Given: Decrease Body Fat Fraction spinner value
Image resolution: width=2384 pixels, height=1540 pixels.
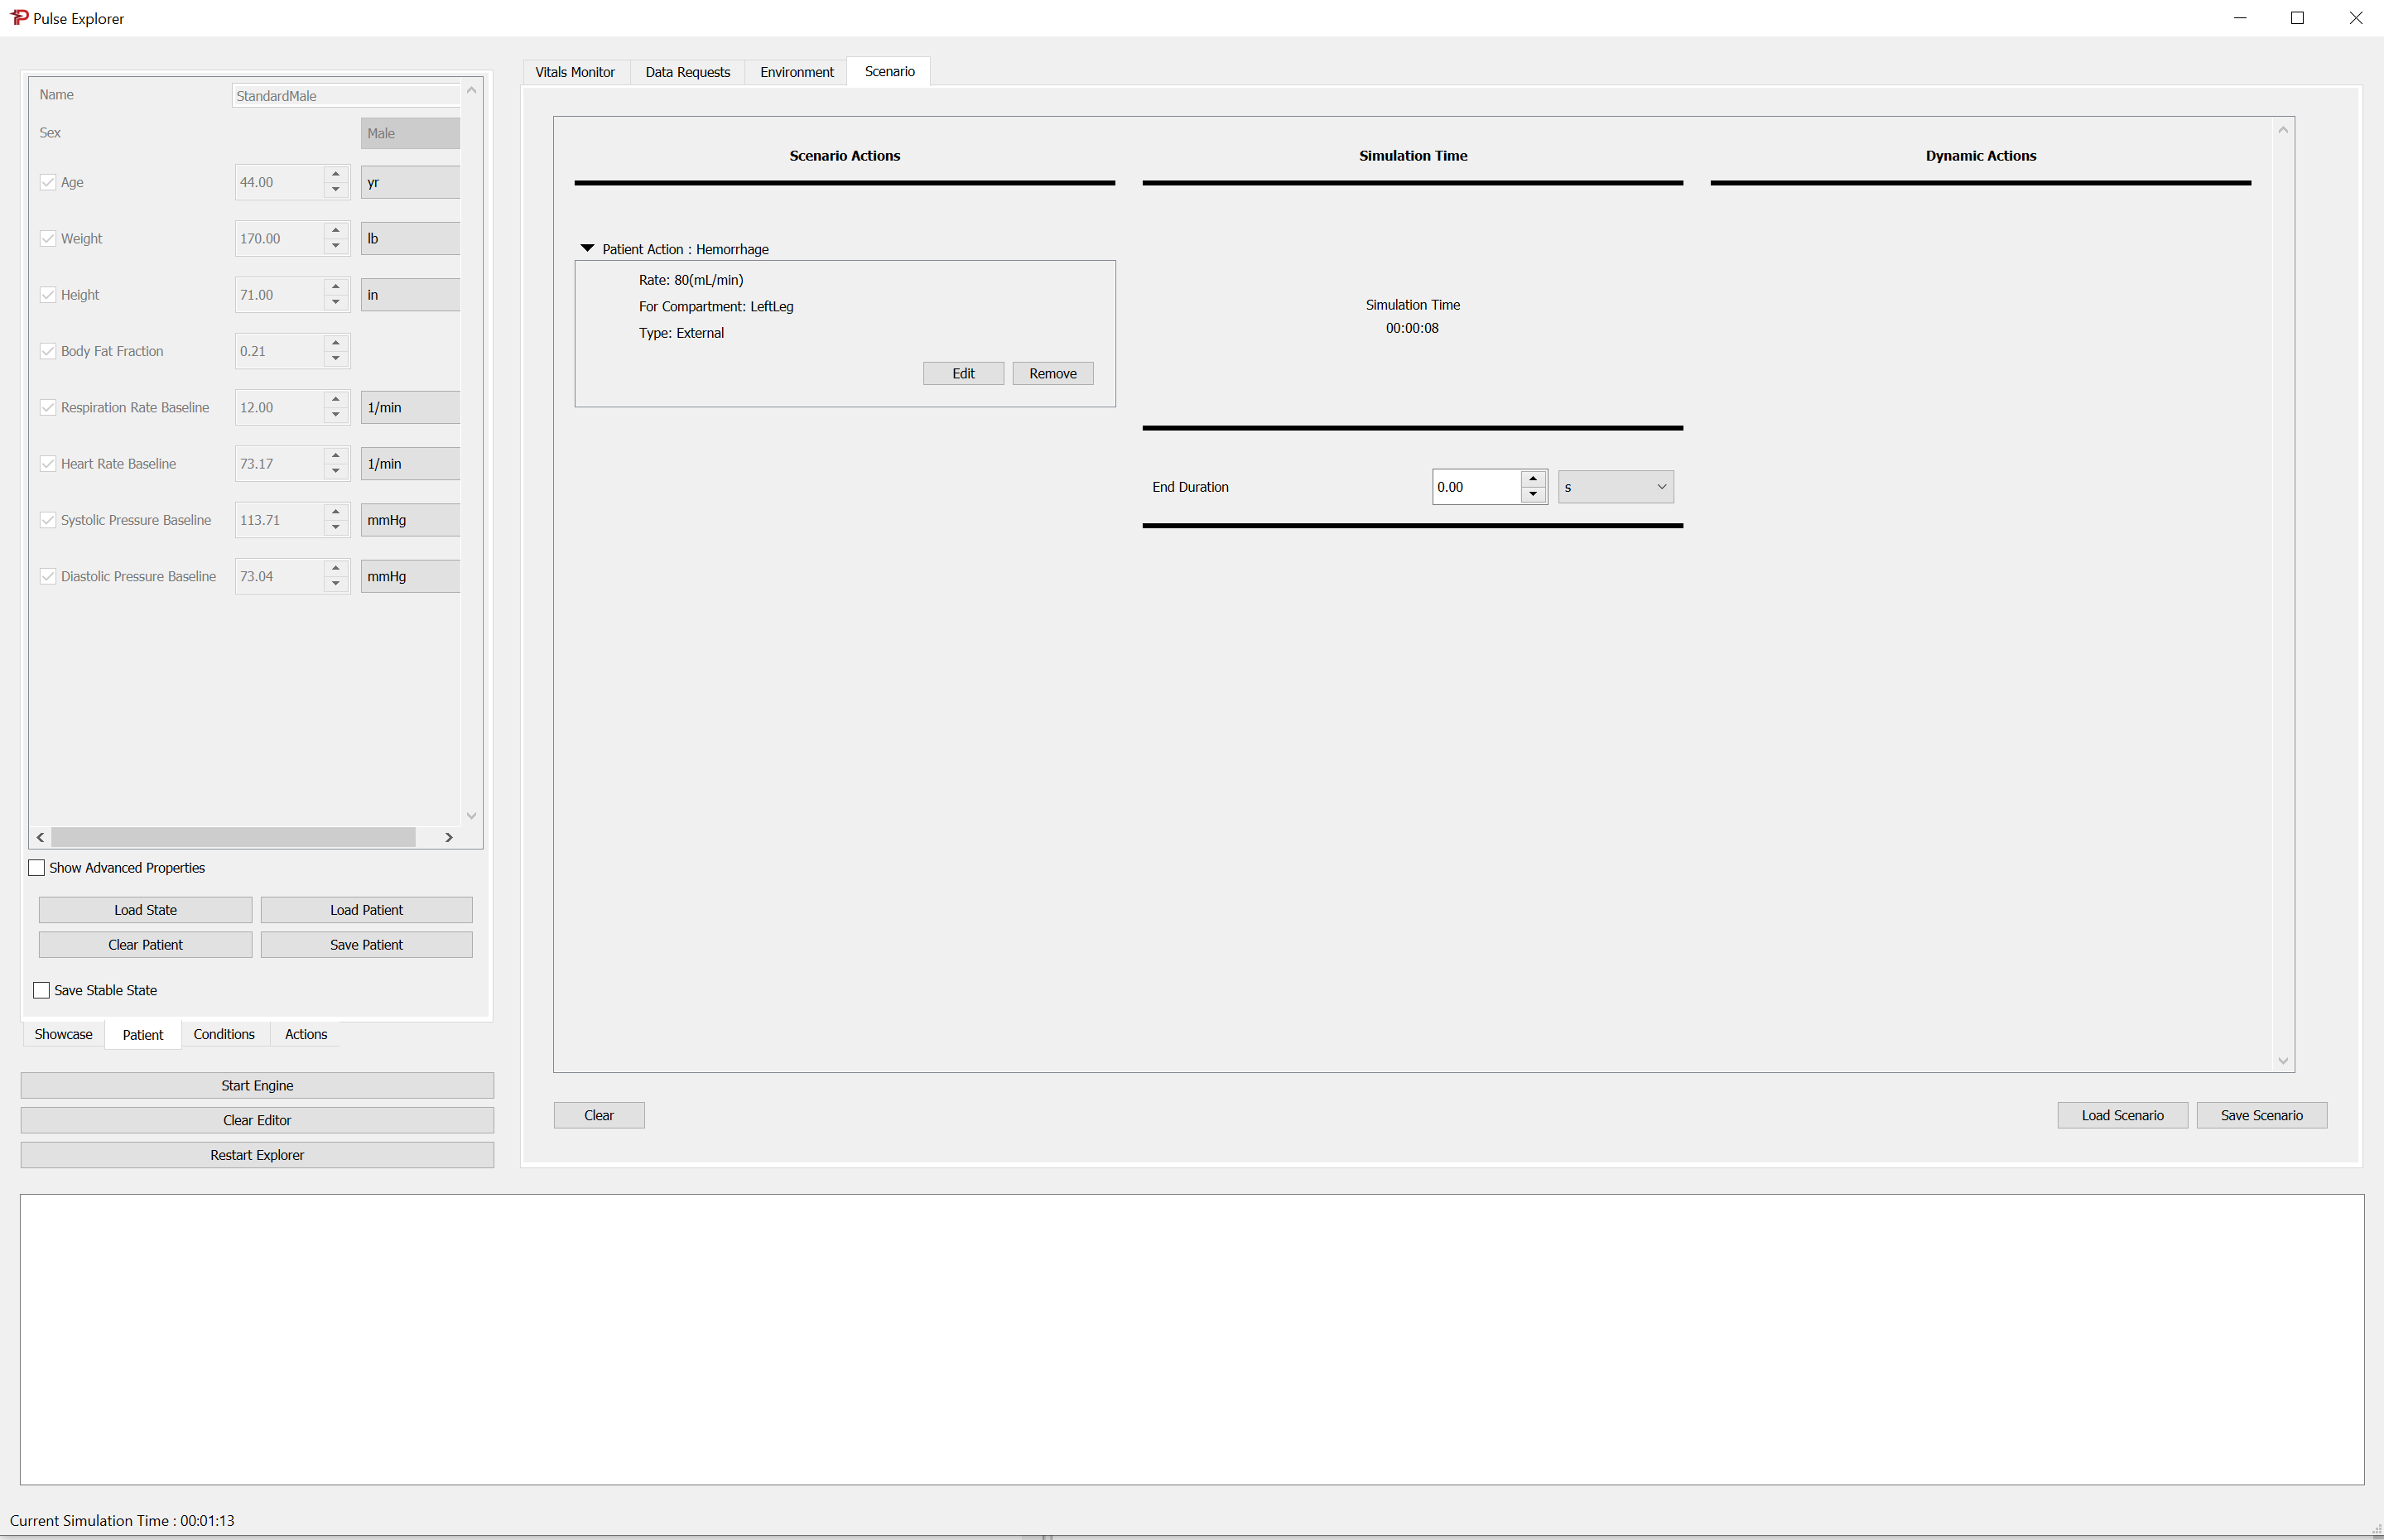Looking at the screenshot, I should (x=336, y=359).
